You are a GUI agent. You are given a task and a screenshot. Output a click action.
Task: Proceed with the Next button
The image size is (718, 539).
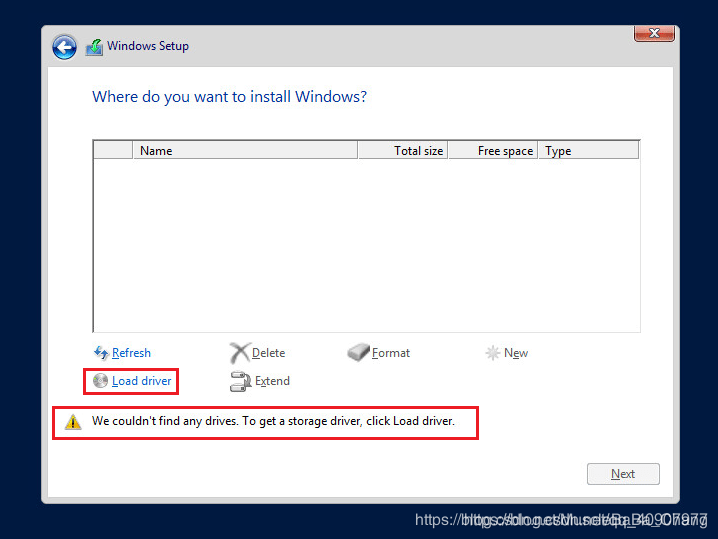(x=623, y=474)
